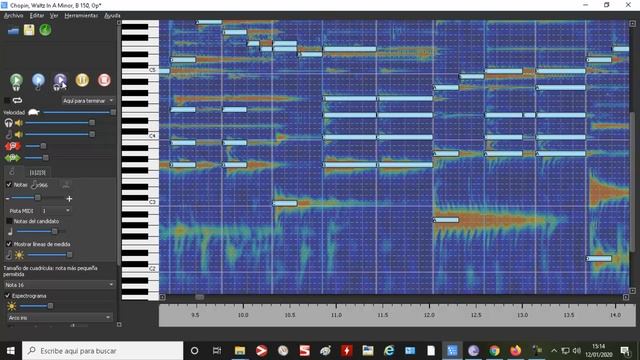
Task: Adjust the notes volume slider
Action: click(x=60, y=134)
